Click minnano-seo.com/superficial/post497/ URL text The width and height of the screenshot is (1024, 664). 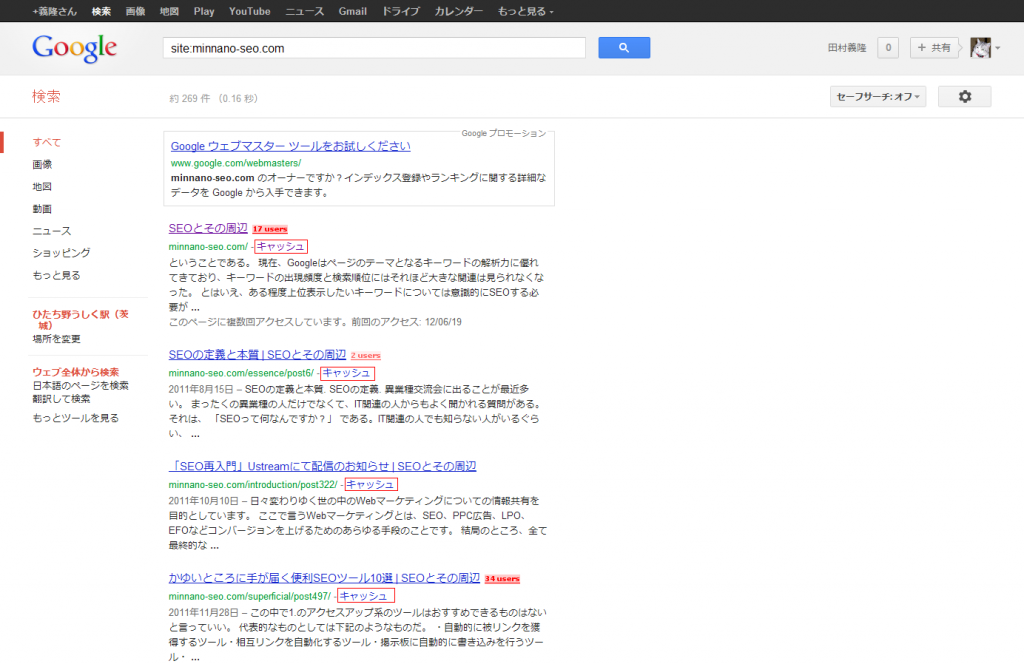pos(249,597)
